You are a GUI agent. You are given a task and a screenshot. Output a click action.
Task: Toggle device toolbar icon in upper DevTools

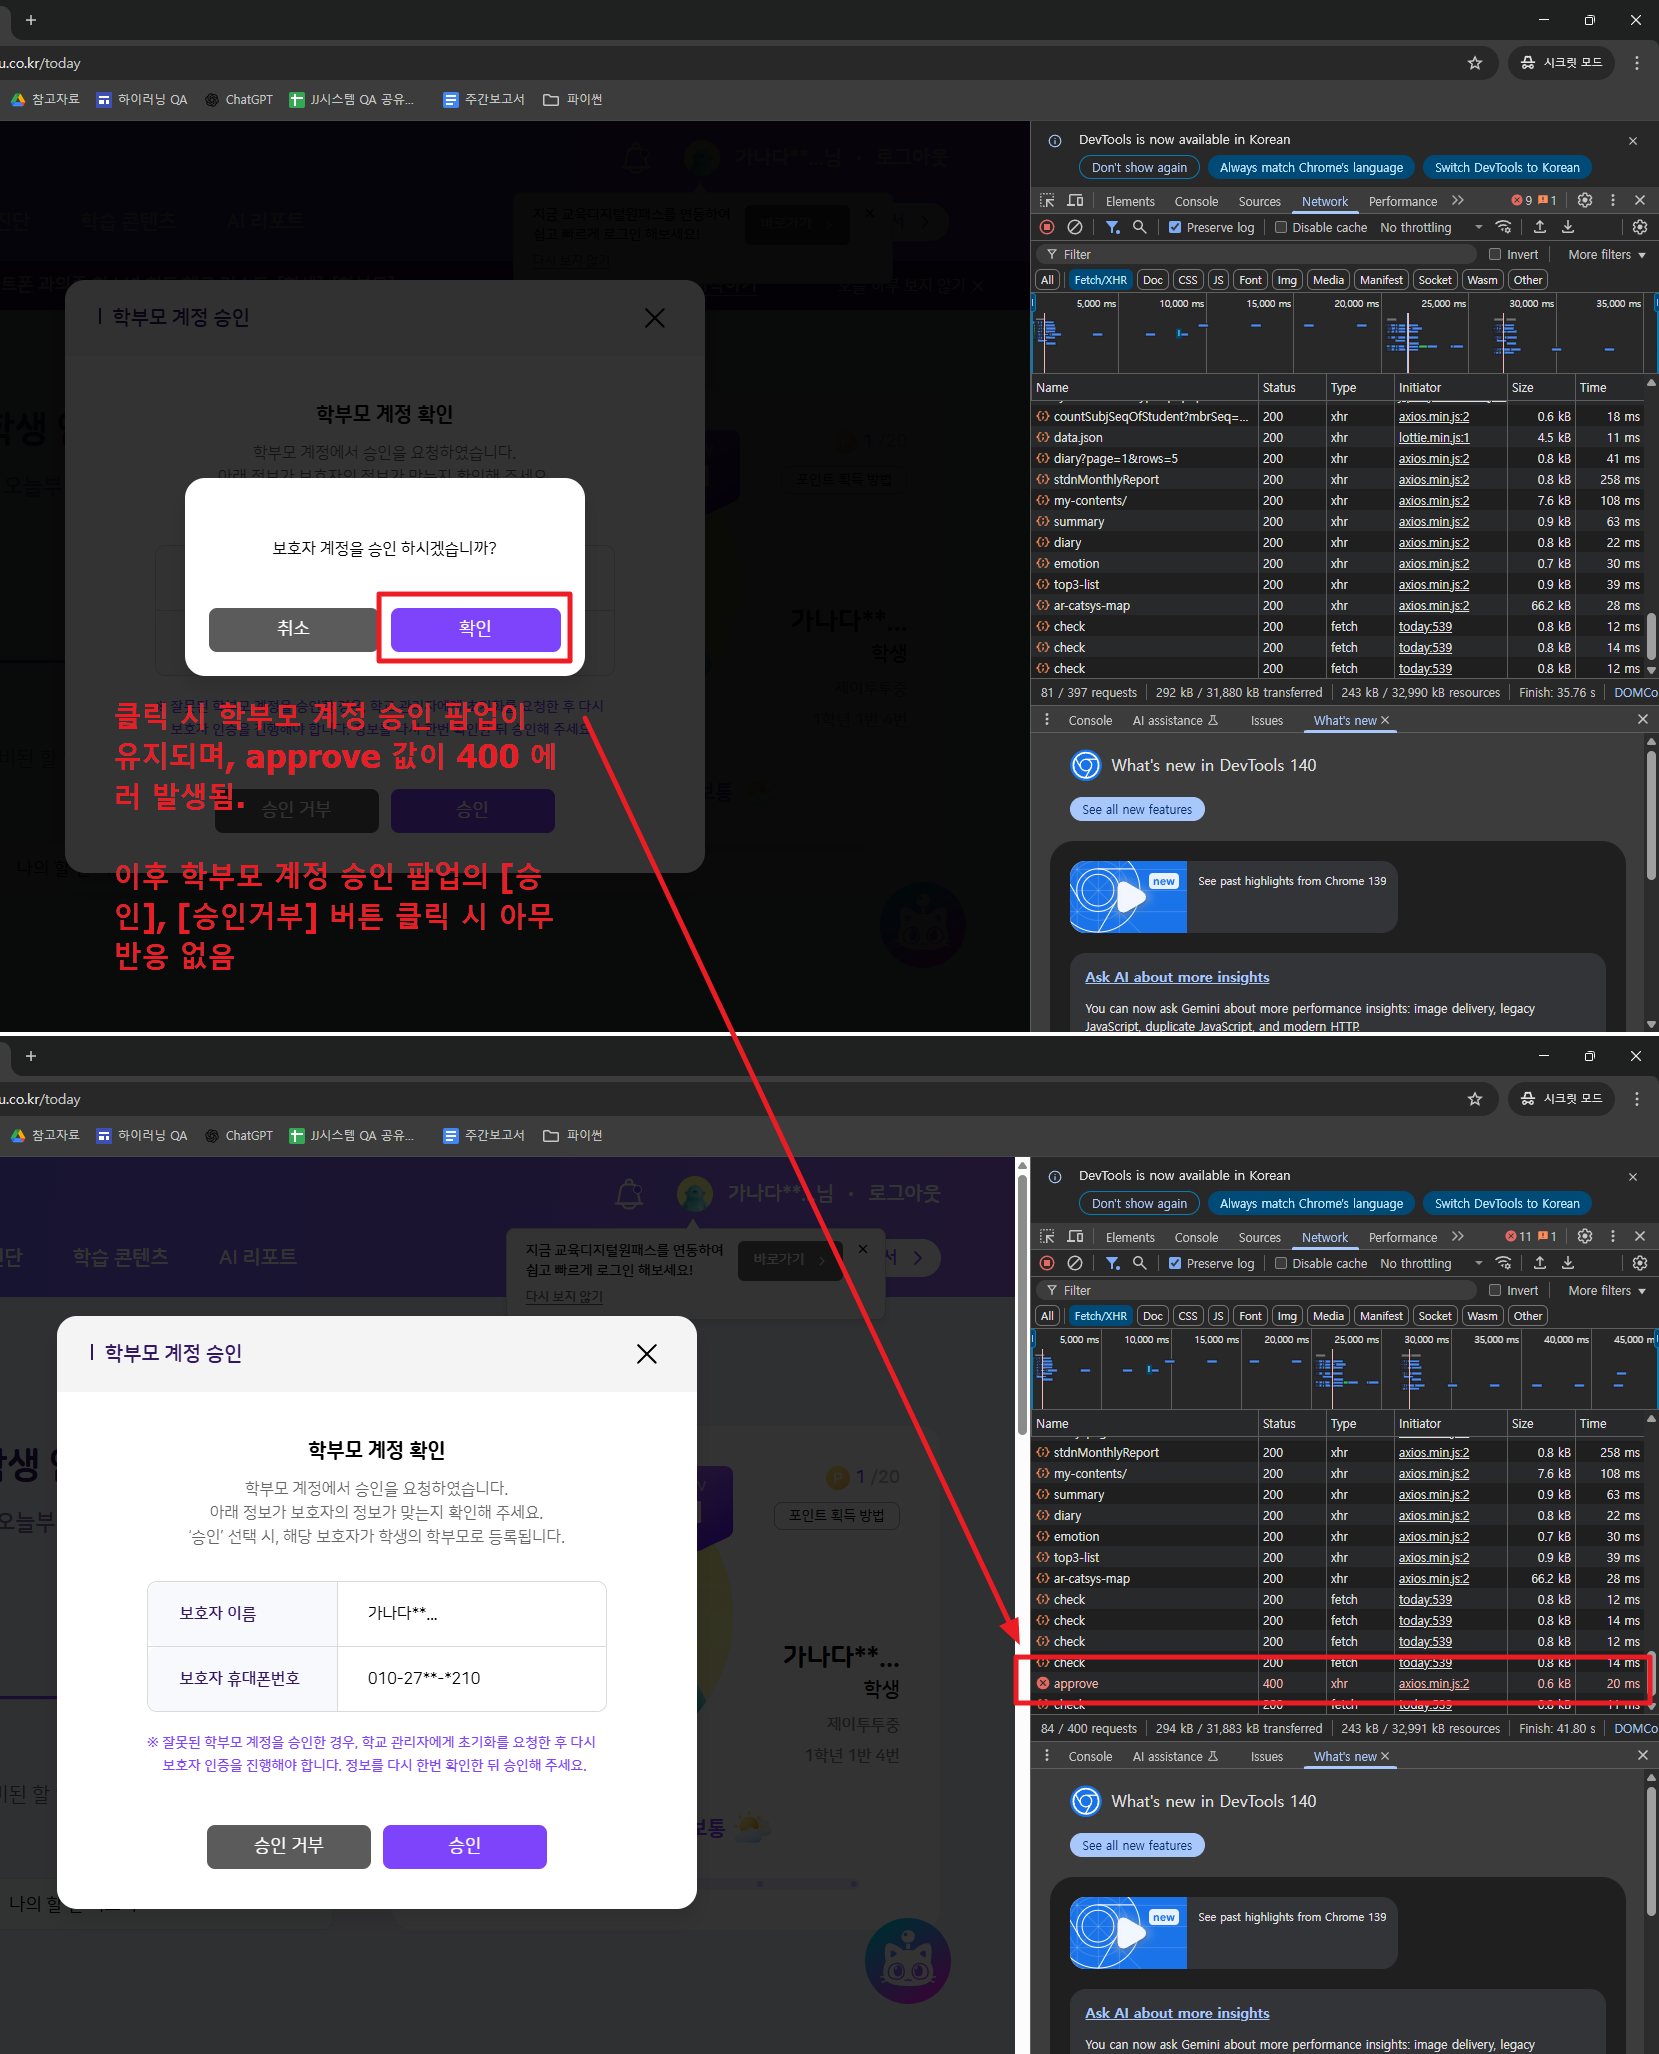(1075, 201)
